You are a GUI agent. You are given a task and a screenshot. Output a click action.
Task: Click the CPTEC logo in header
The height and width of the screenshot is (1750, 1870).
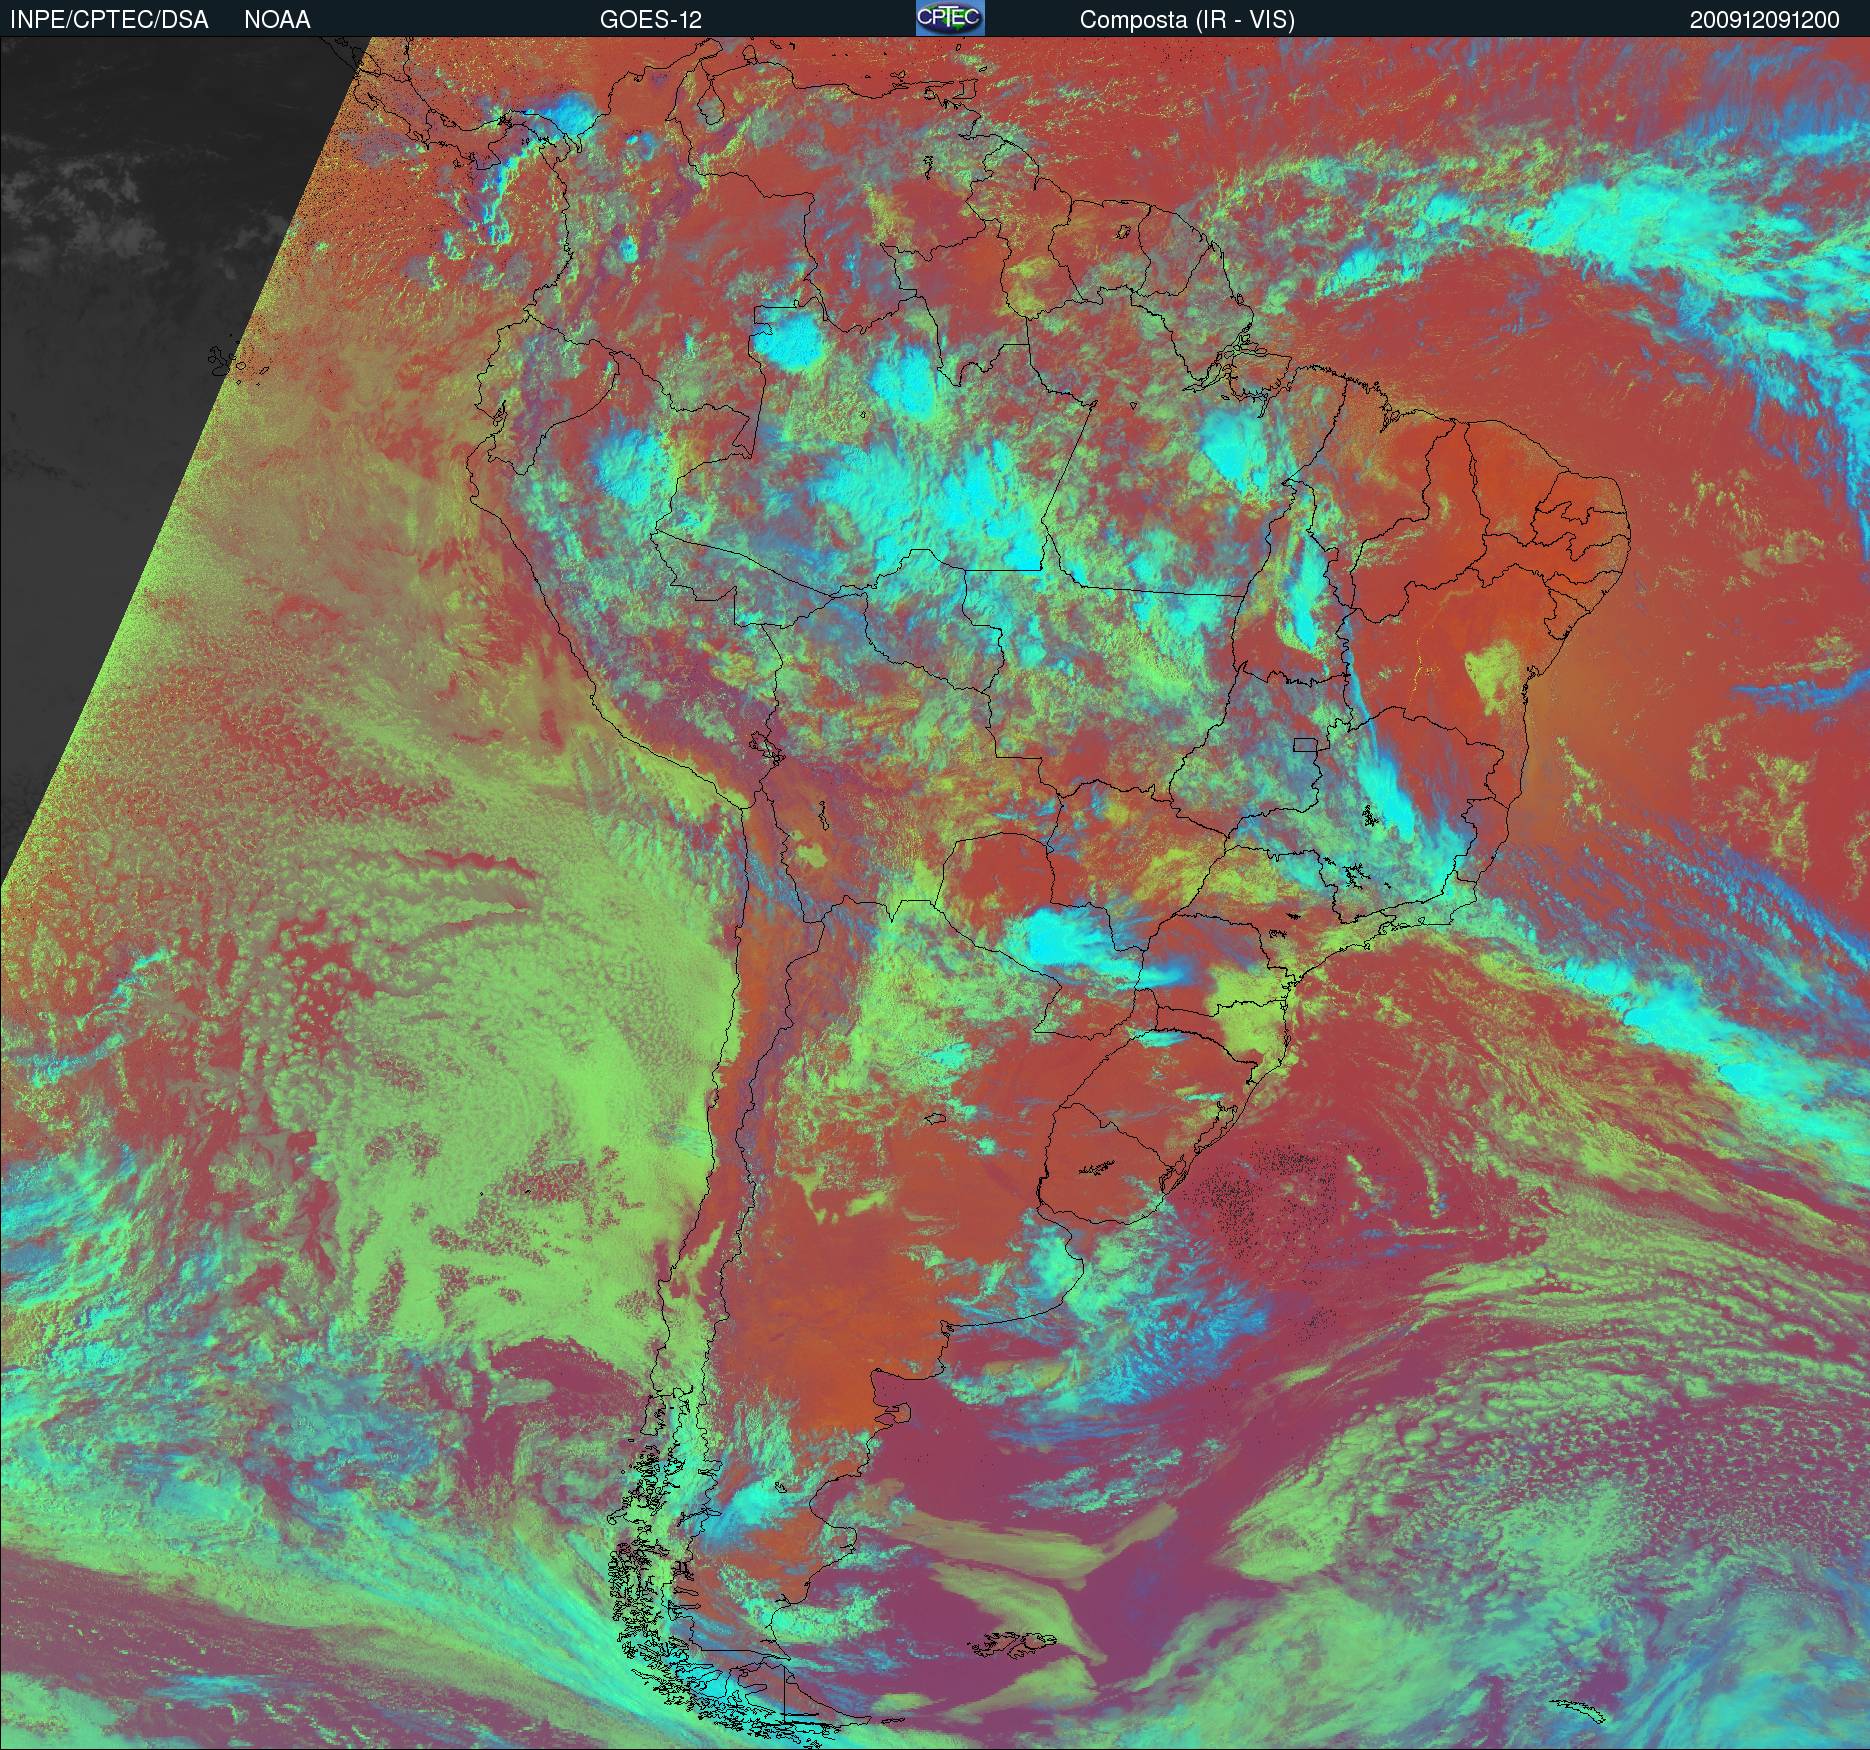pos(950,18)
